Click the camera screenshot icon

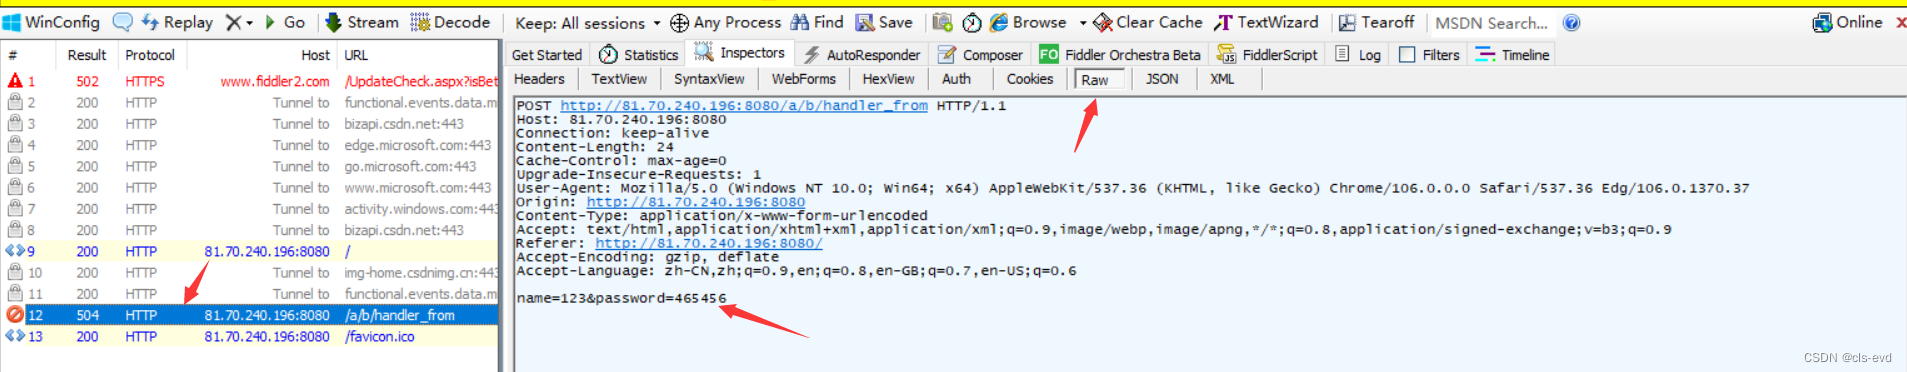coord(942,22)
